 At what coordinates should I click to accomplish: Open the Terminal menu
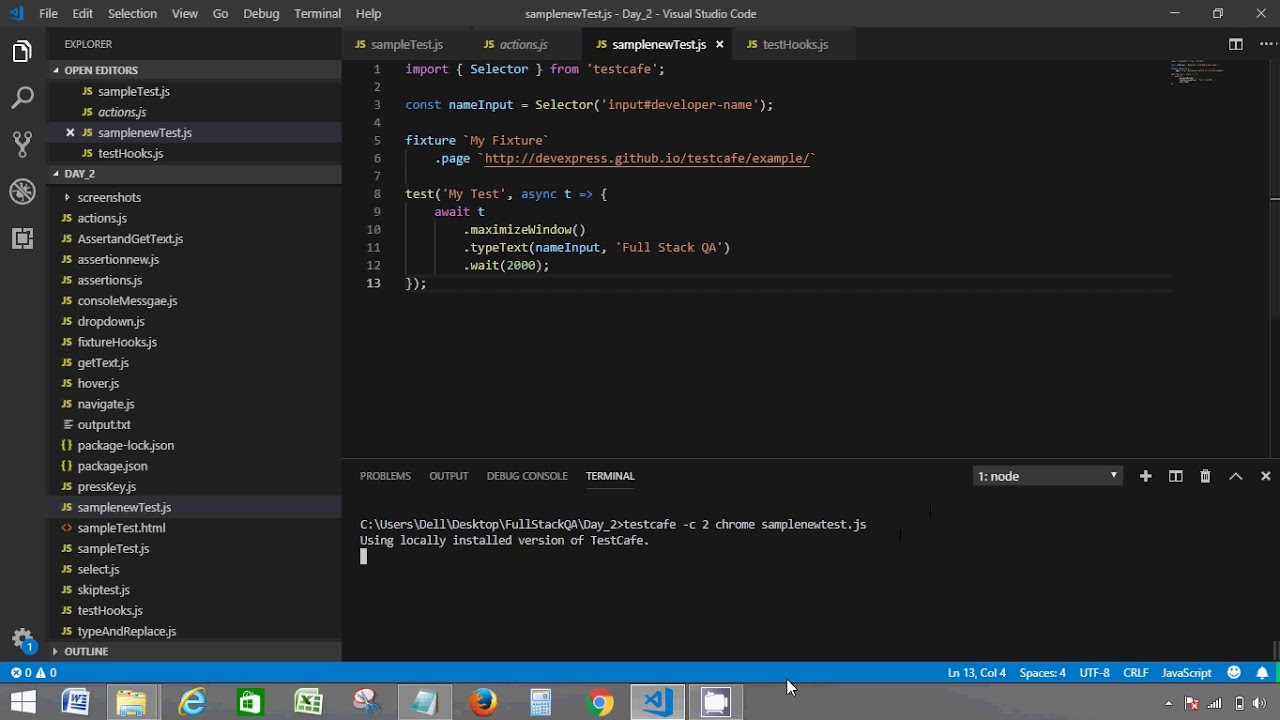(317, 13)
